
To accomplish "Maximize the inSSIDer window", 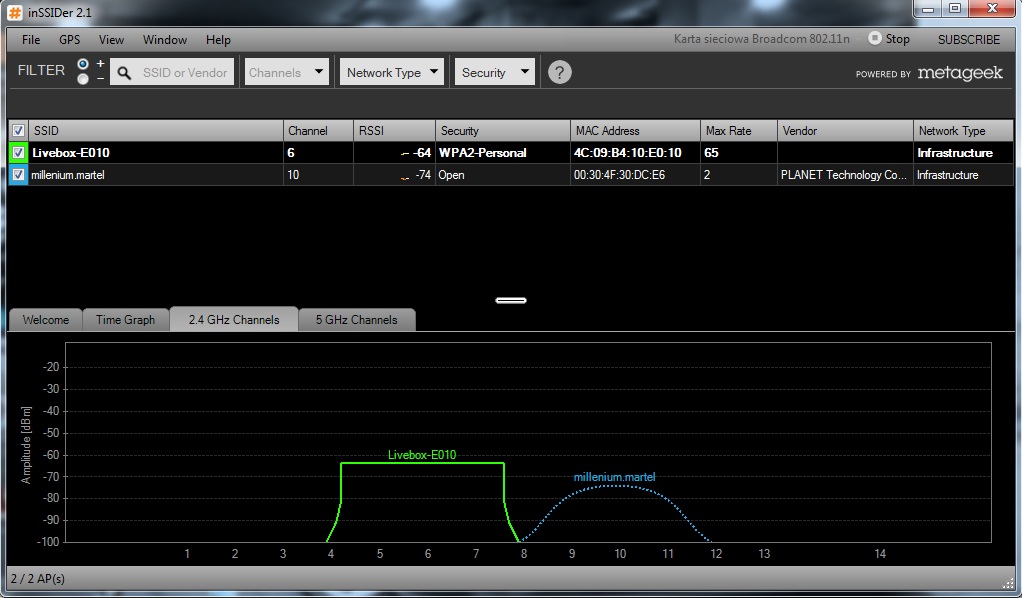I will click(x=955, y=9).
